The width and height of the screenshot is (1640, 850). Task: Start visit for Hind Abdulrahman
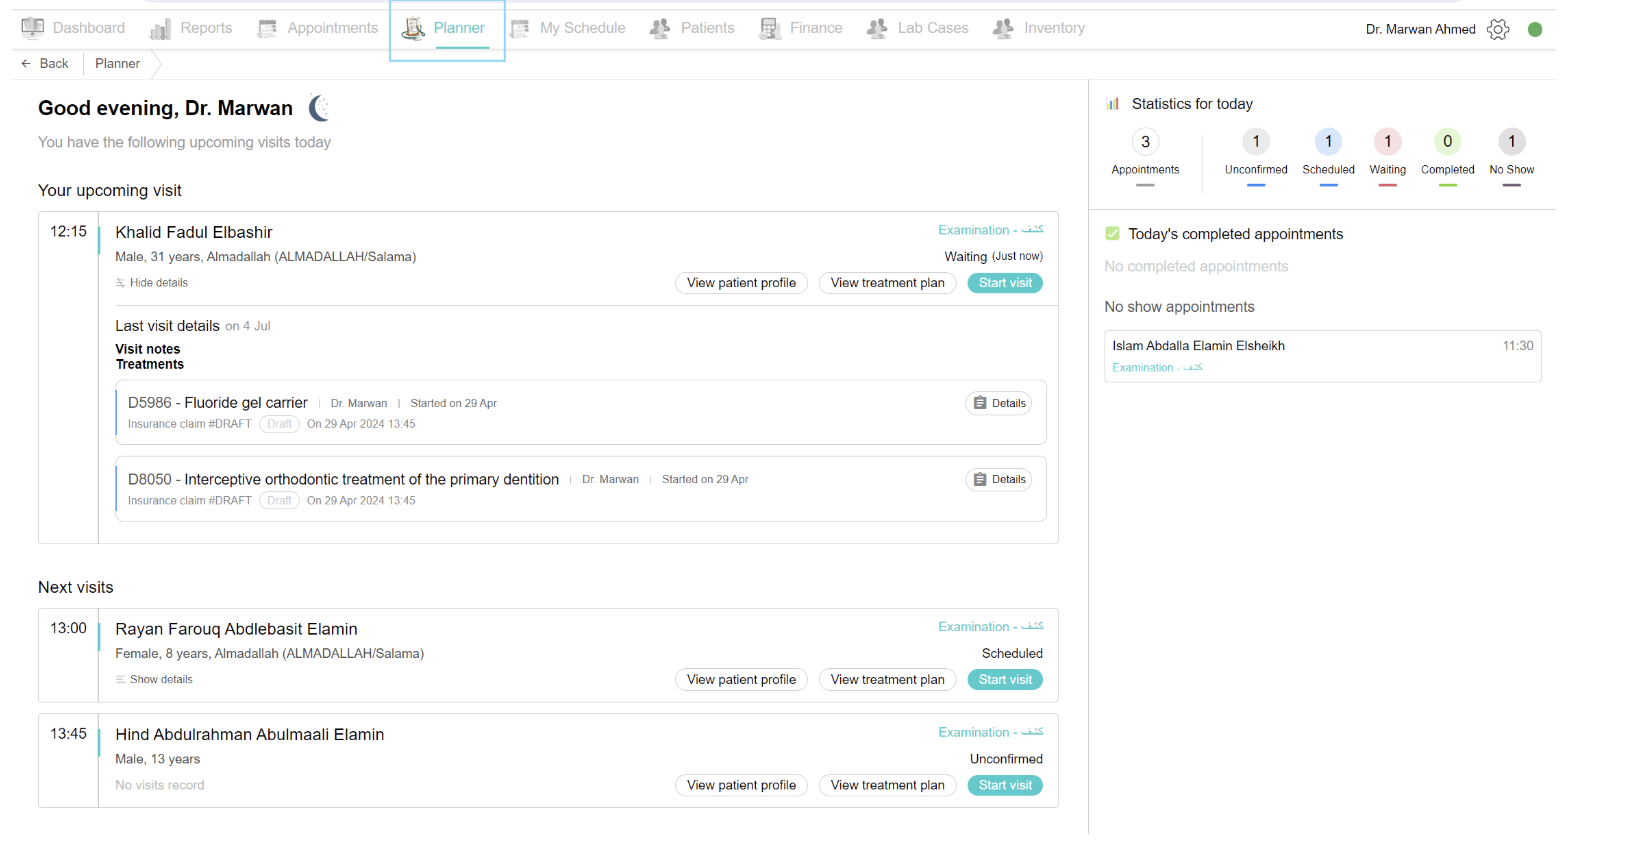[1005, 785]
